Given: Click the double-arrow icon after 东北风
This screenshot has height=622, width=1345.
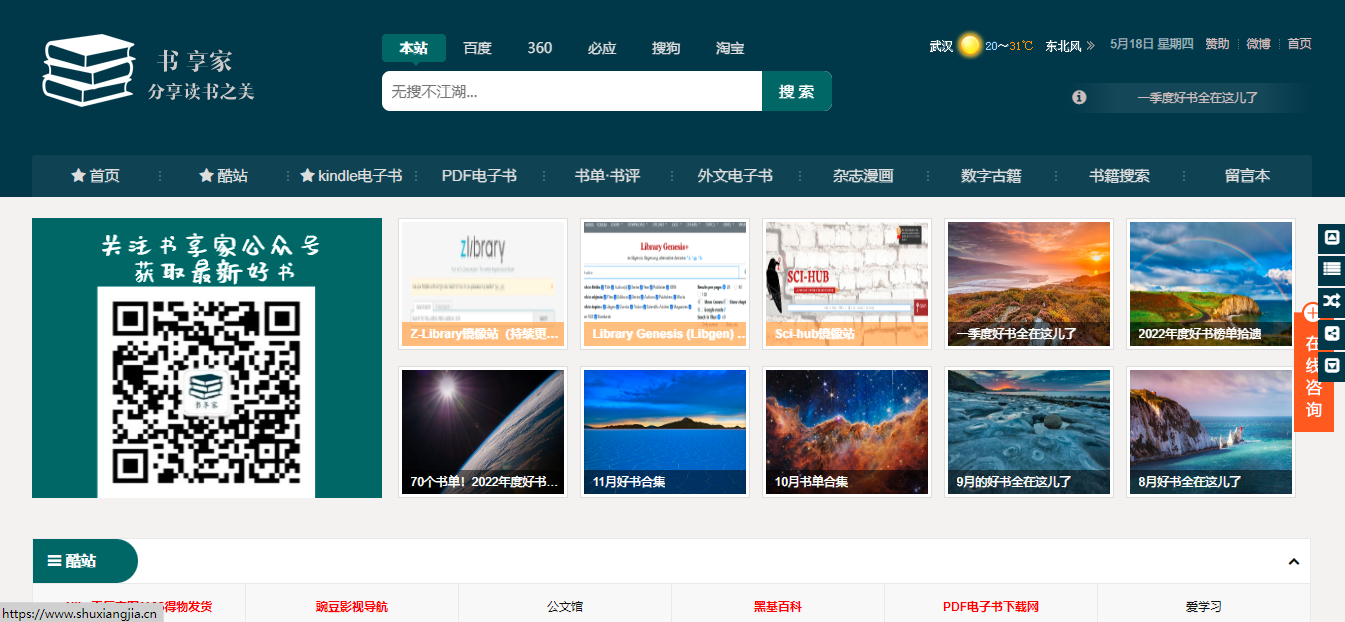Looking at the screenshot, I should [1090, 45].
